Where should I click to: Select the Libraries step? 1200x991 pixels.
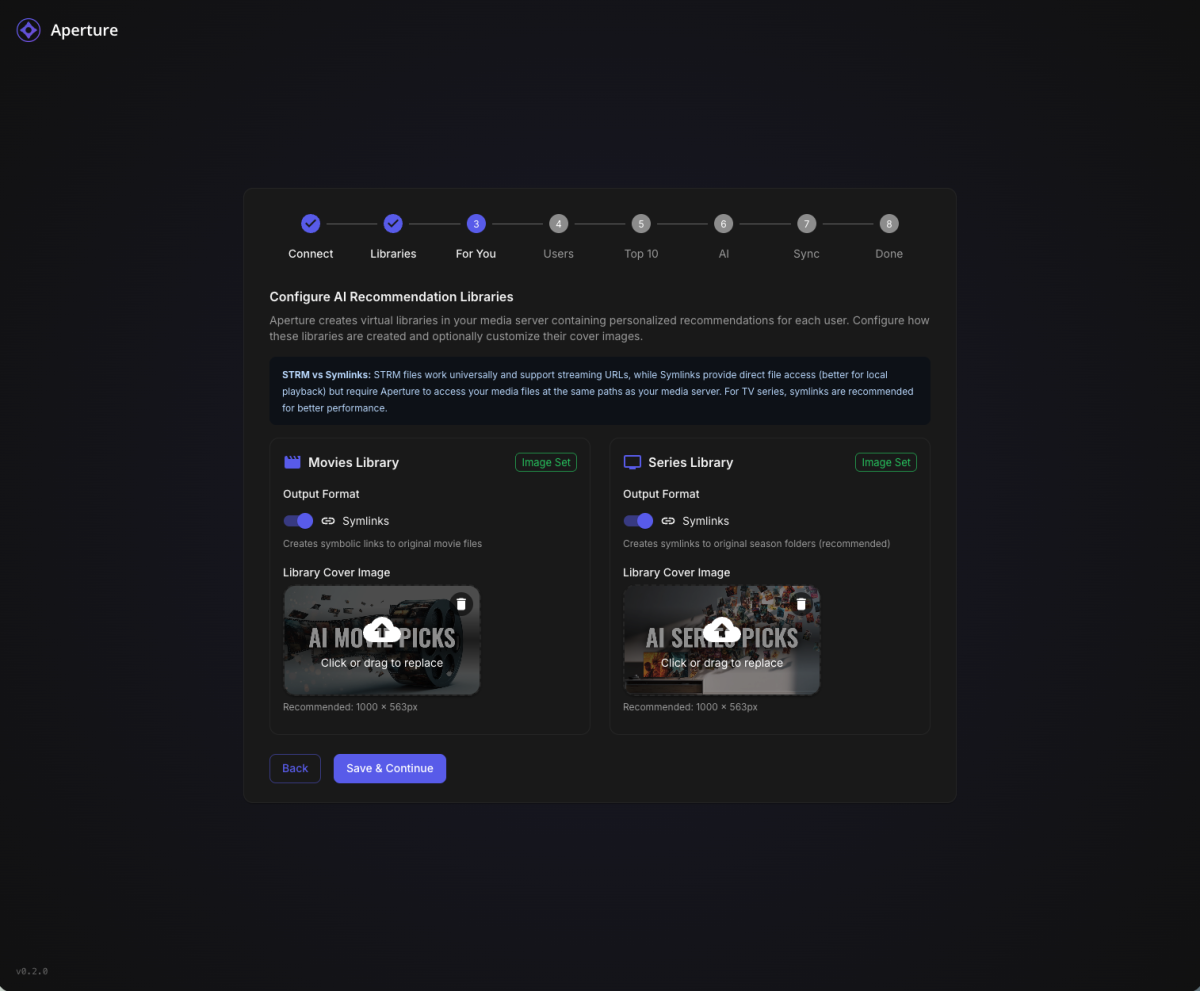point(393,223)
